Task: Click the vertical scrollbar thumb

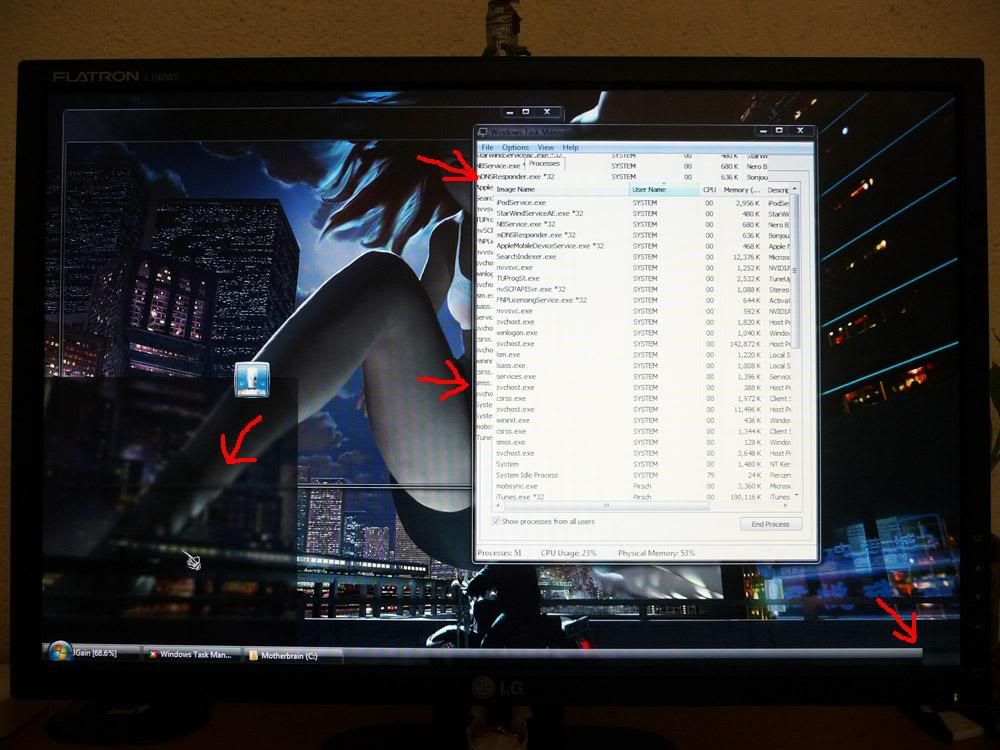Action: pos(795,271)
